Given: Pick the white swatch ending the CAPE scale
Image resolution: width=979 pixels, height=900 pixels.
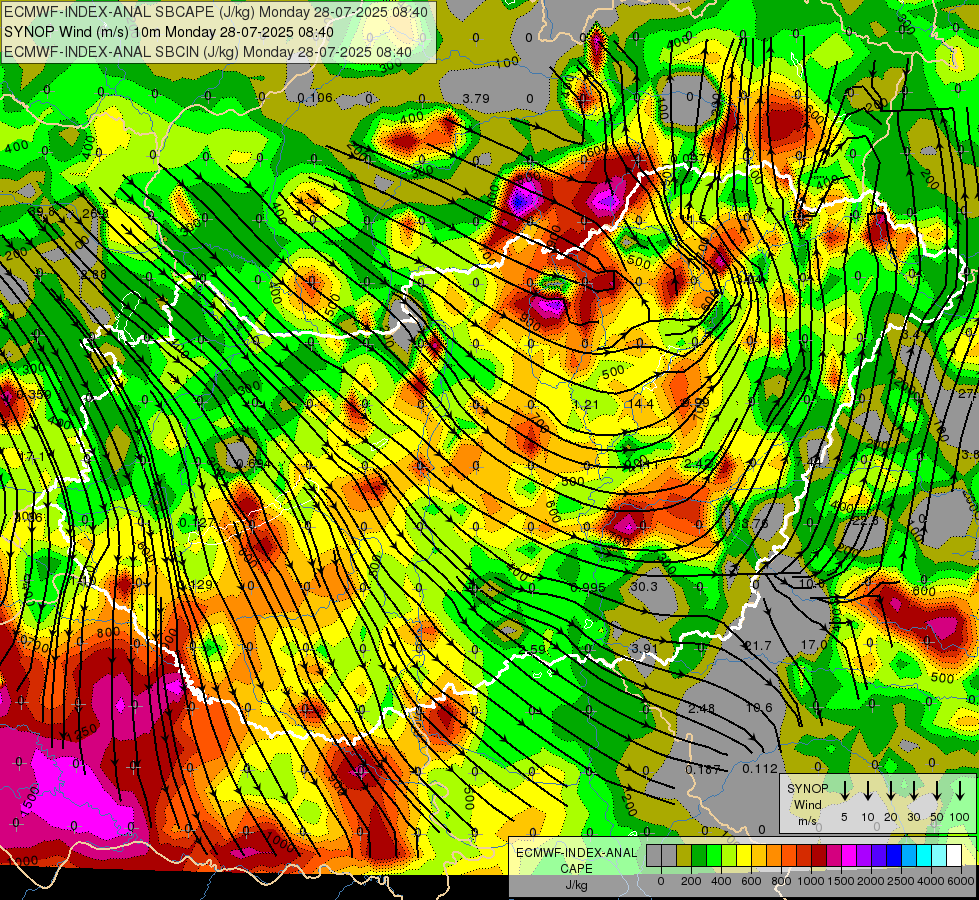Looking at the screenshot, I should [x=953, y=855].
